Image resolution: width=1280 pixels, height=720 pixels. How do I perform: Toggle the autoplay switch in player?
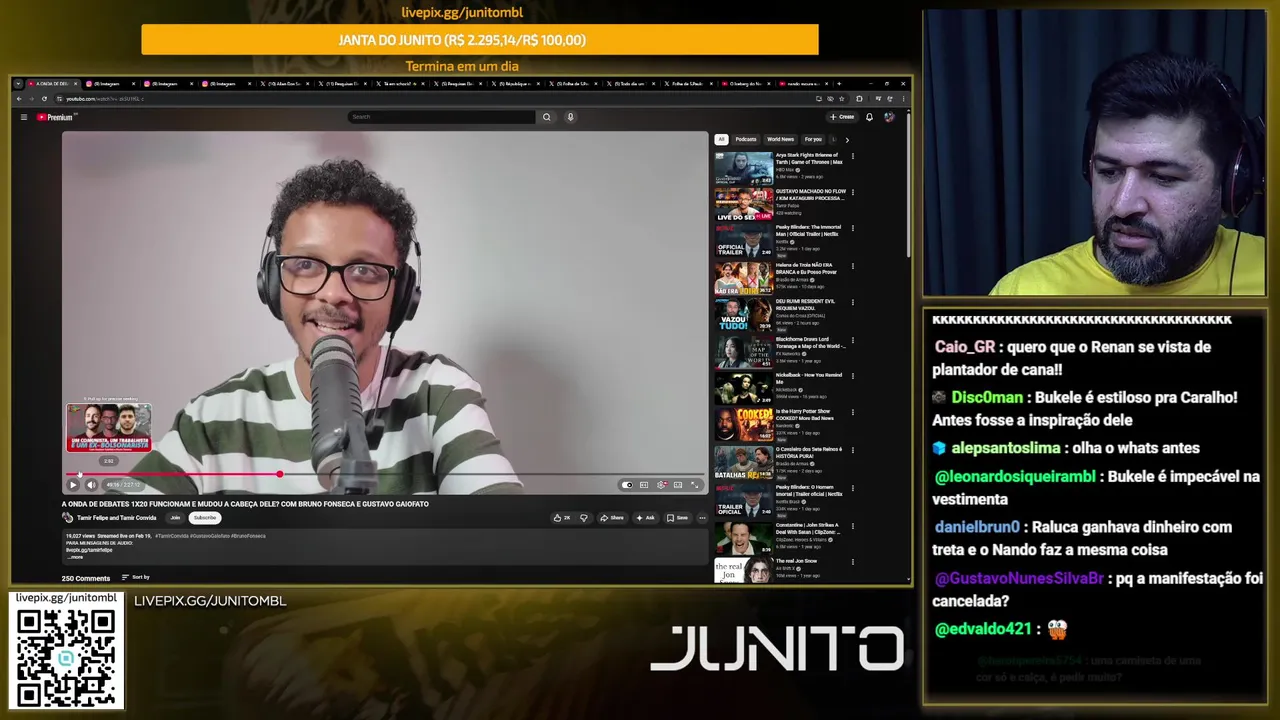(x=627, y=485)
